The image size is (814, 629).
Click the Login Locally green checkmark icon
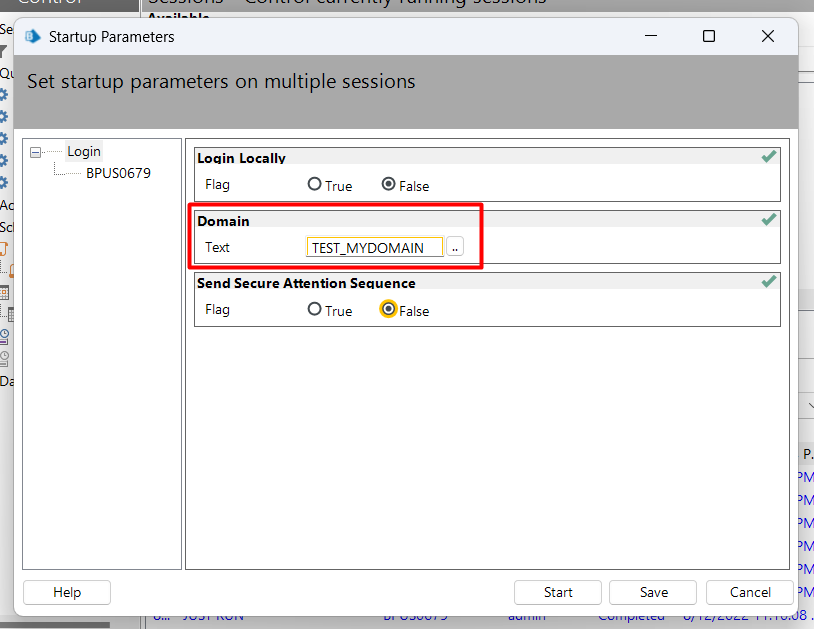[x=769, y=157]
